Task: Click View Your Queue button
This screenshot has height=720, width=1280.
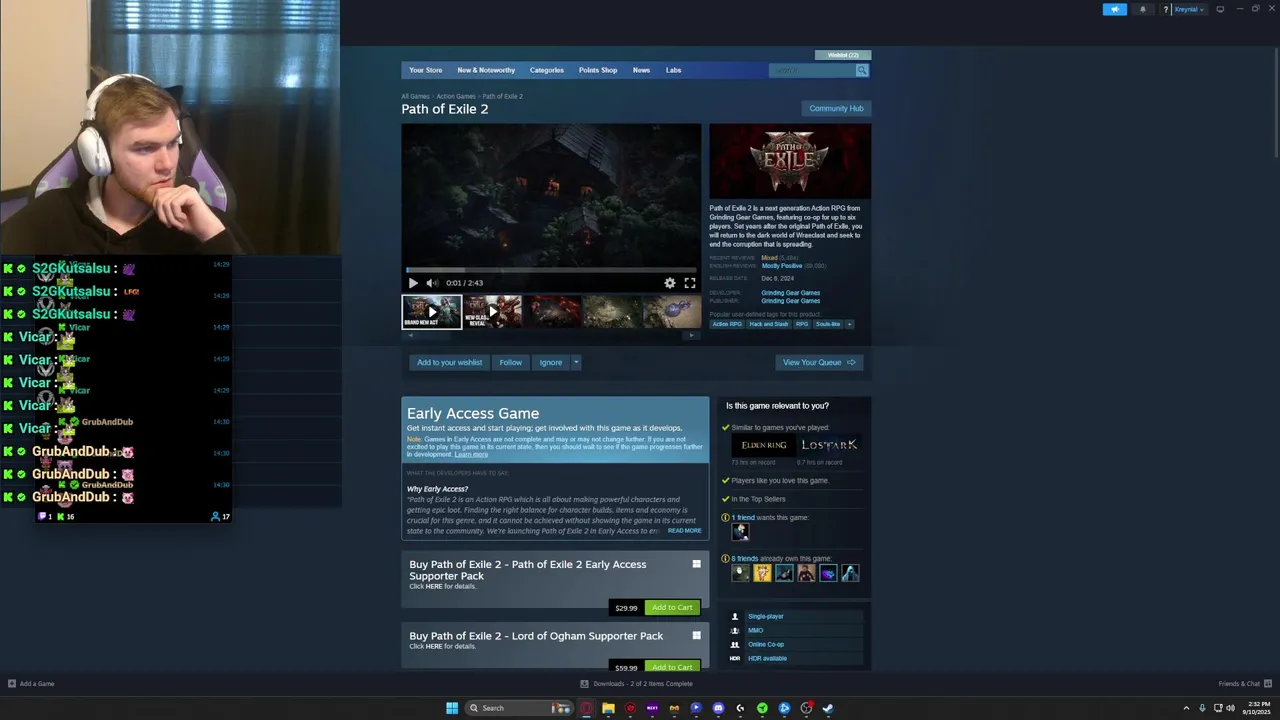Action: [819, 362]
